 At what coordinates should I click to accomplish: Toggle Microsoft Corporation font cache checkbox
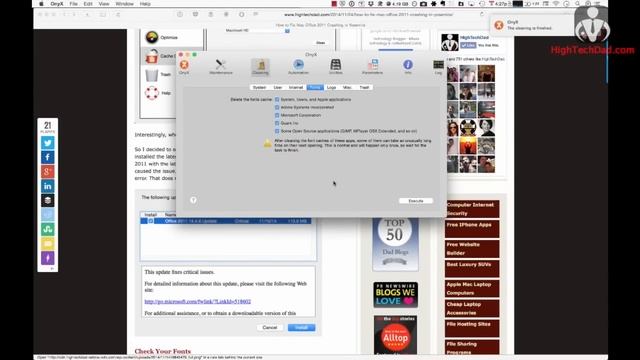pos(277,115)
